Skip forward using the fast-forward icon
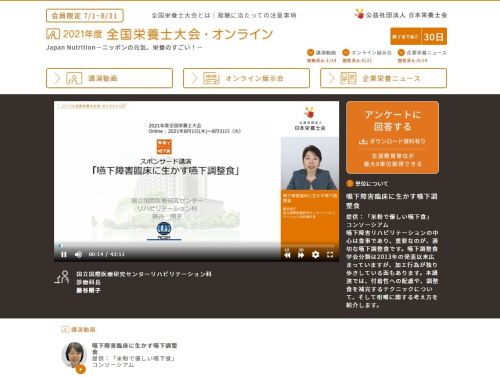 (x=301, y=254)
